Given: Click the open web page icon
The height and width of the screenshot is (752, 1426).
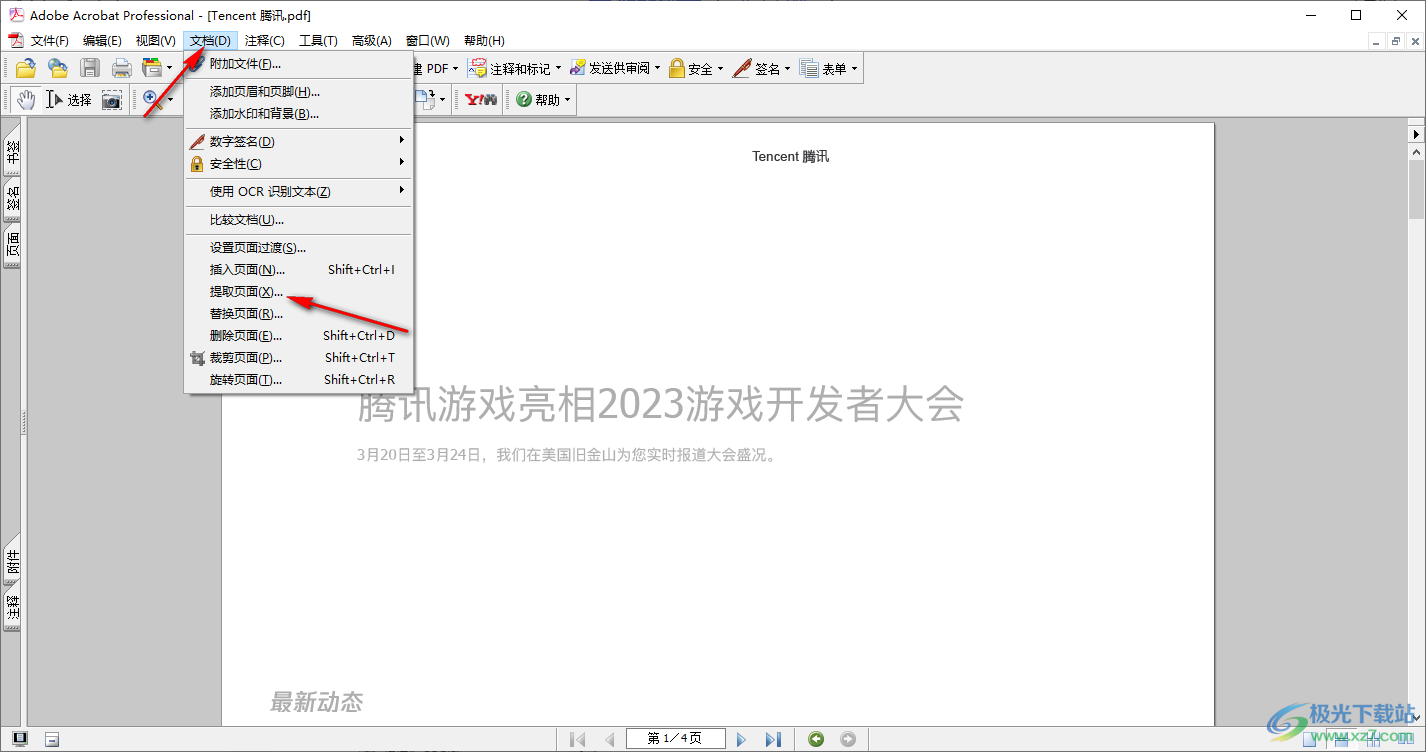Looking at the screenshot, I should [x=58, y=68].
